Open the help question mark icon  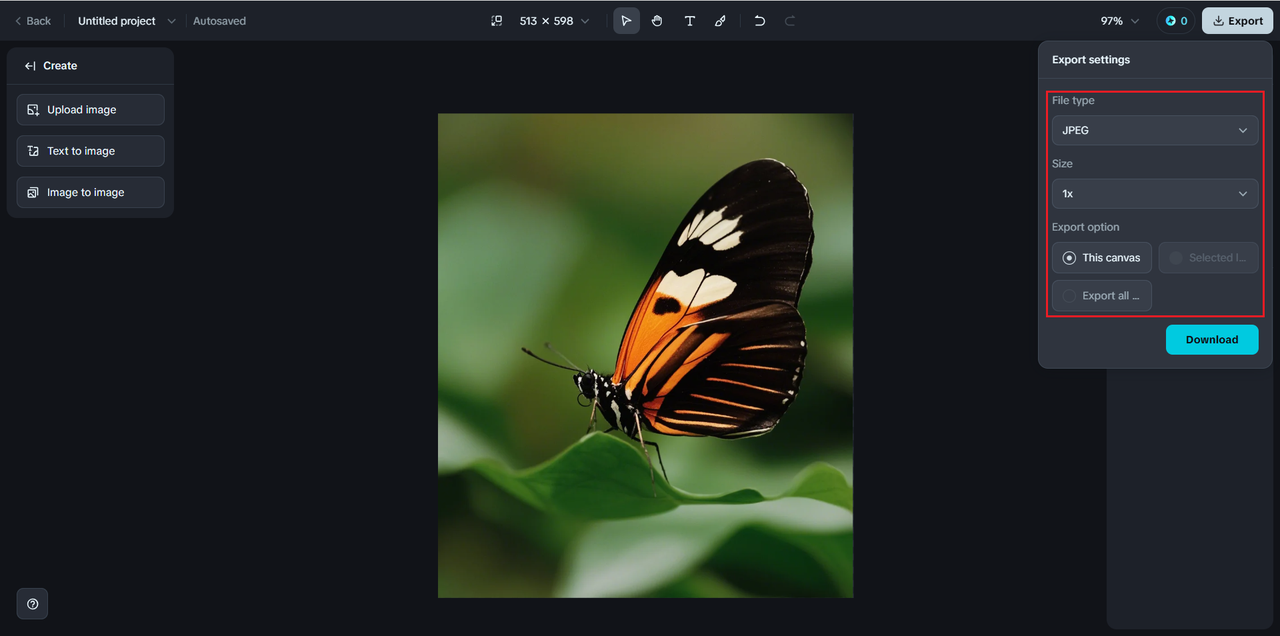[x=33, y=604]
